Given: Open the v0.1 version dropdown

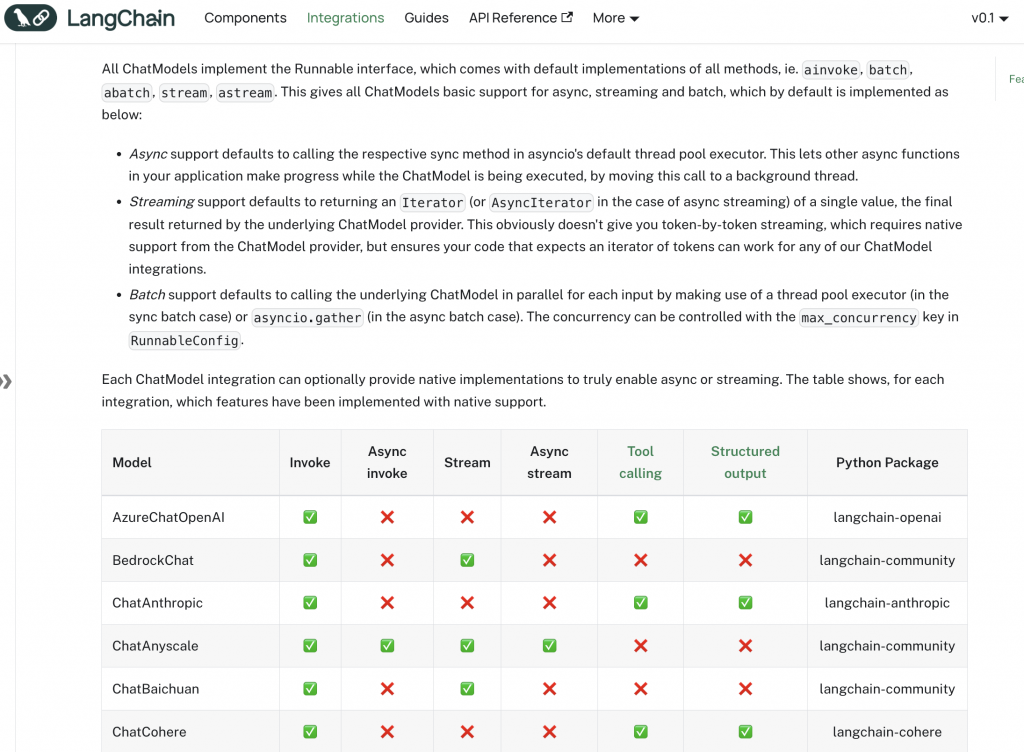Looking at the screenshot, I should [989, 18].
